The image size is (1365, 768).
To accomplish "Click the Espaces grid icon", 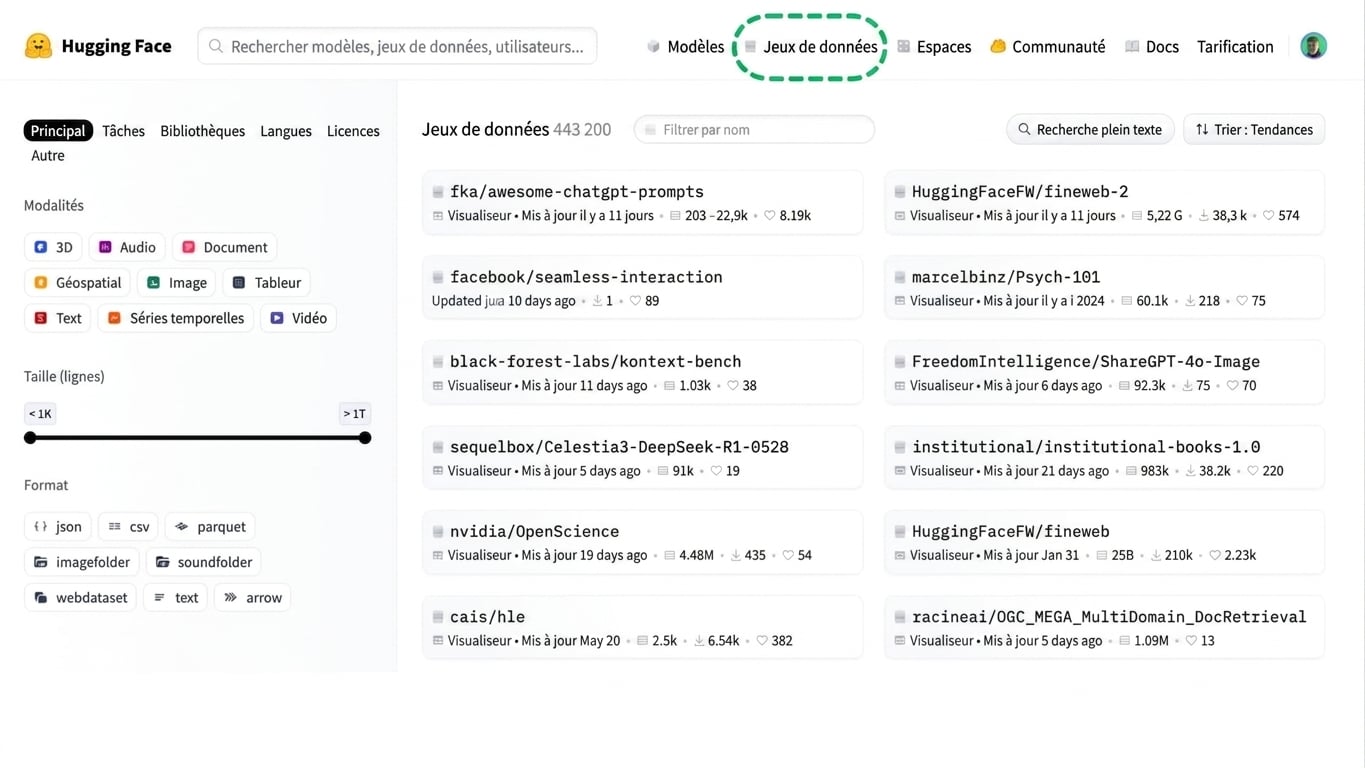I will pos(904,46).
